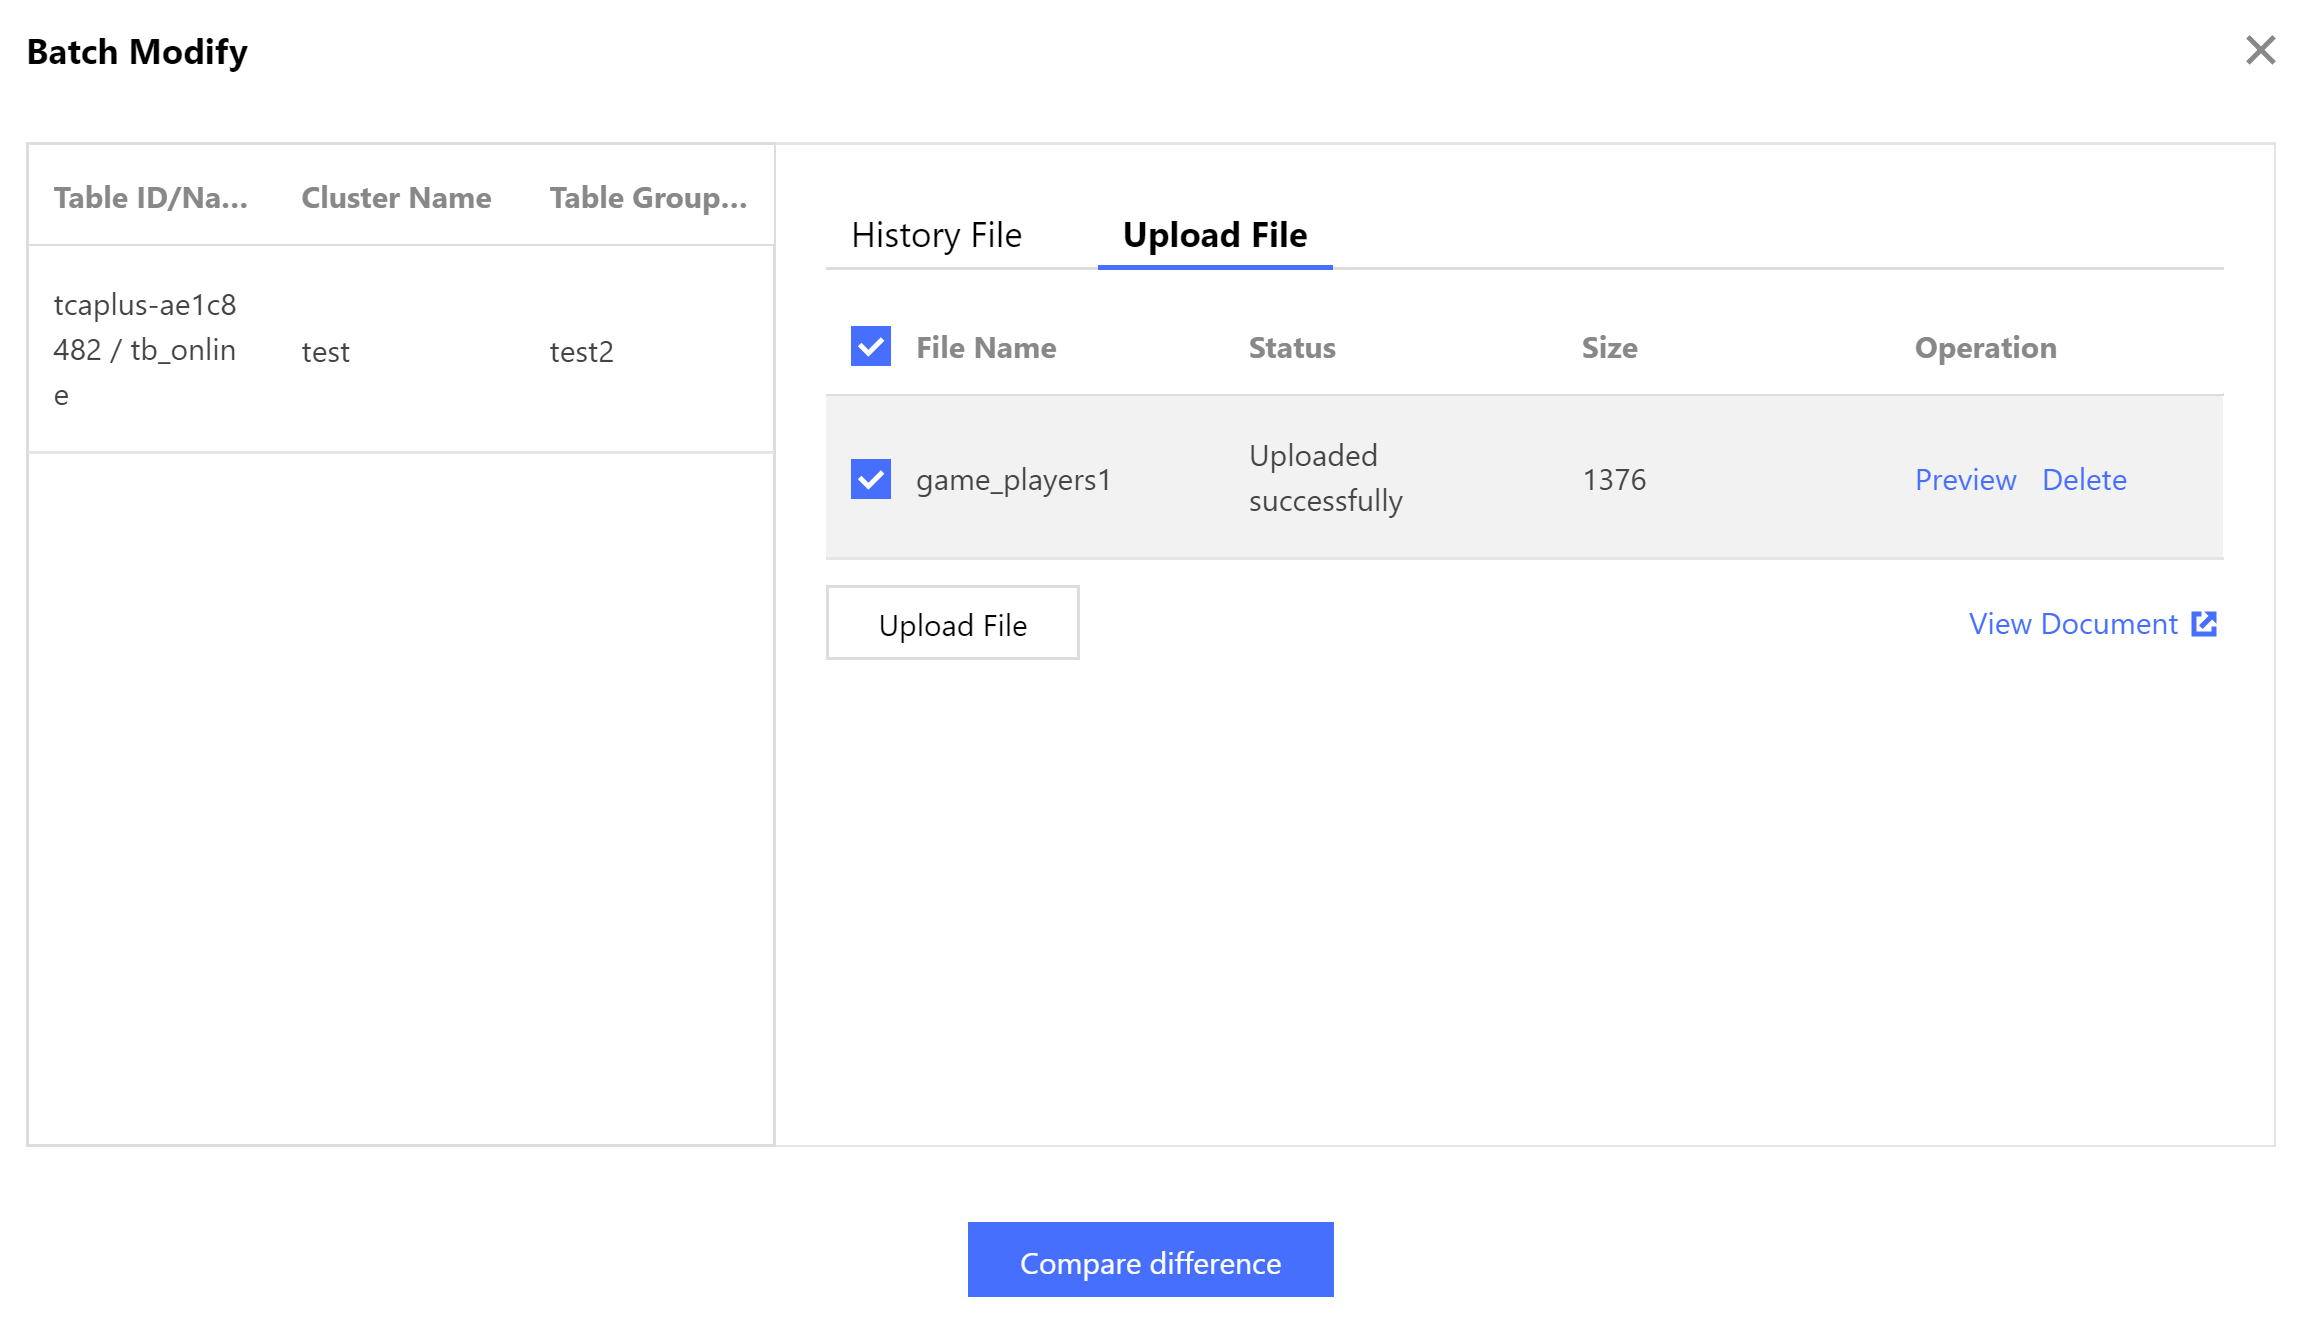Click the test2 table group cell

click(581, 352)
